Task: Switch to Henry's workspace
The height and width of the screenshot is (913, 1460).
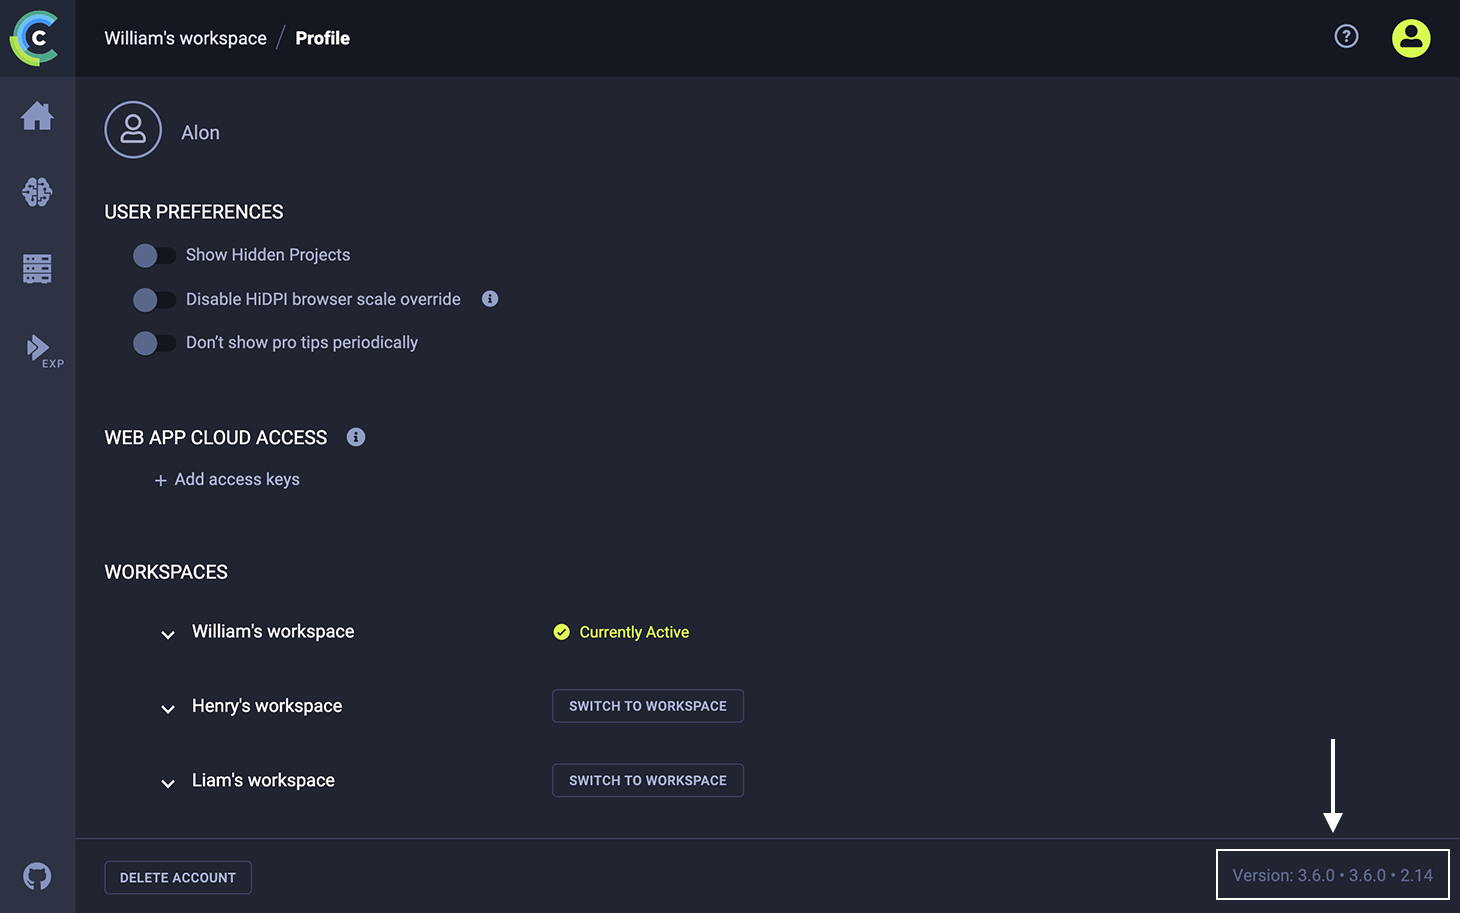Action: (x=647, y=706)
